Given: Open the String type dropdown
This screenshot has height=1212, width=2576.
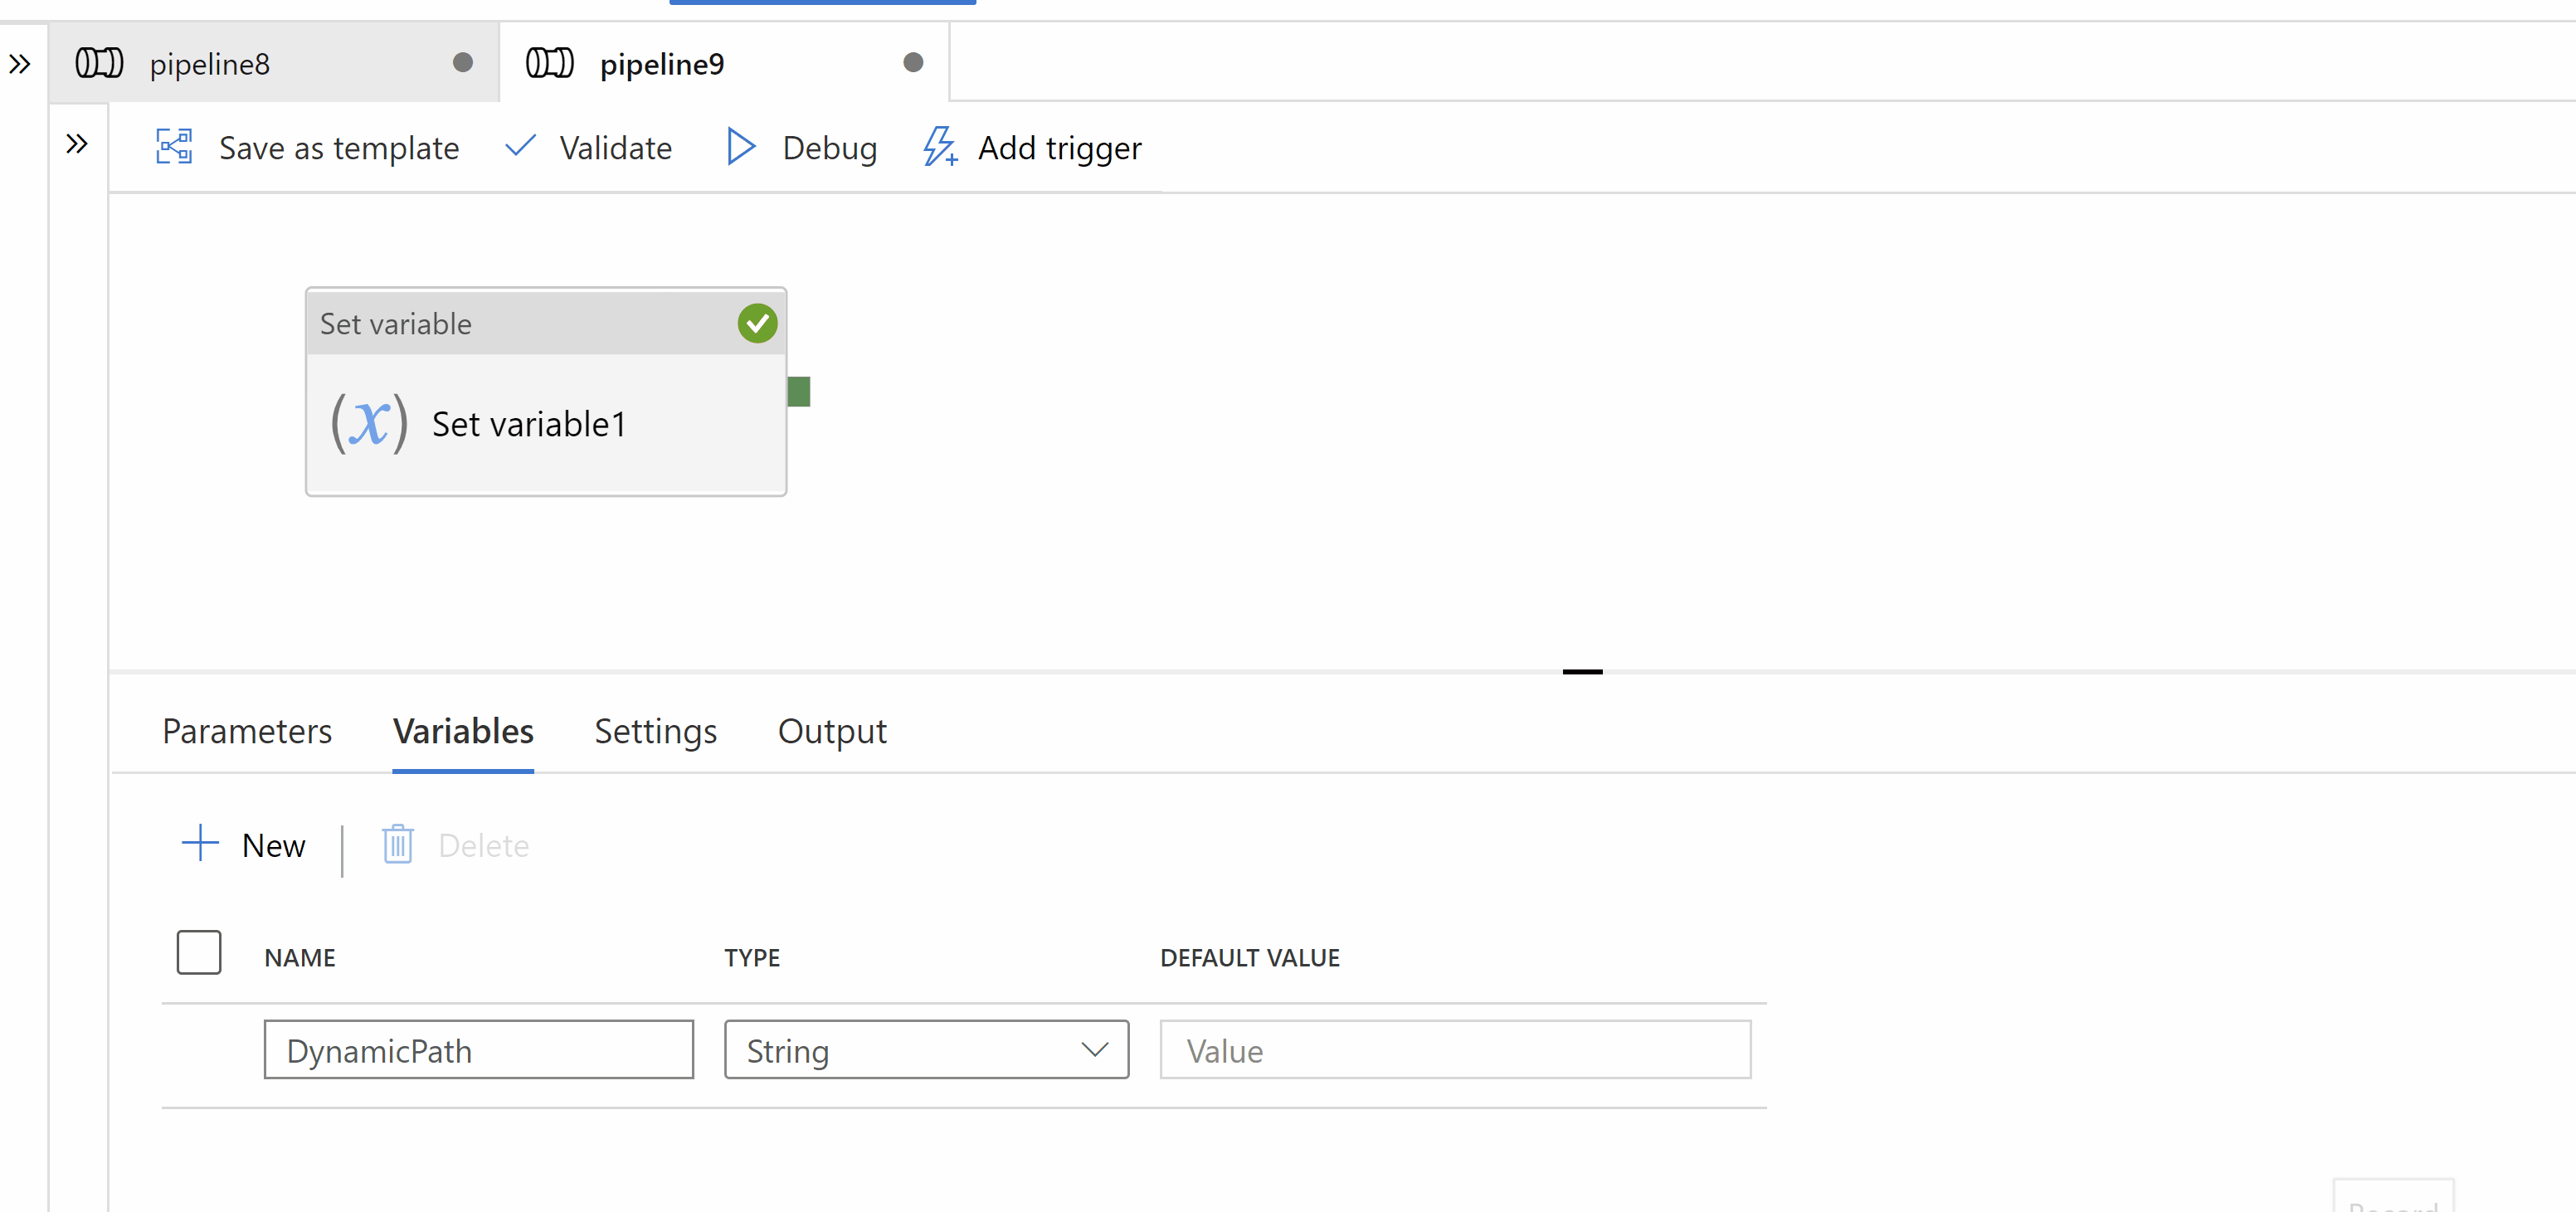Looking at the screenshot, I should tap(926, 1050).
